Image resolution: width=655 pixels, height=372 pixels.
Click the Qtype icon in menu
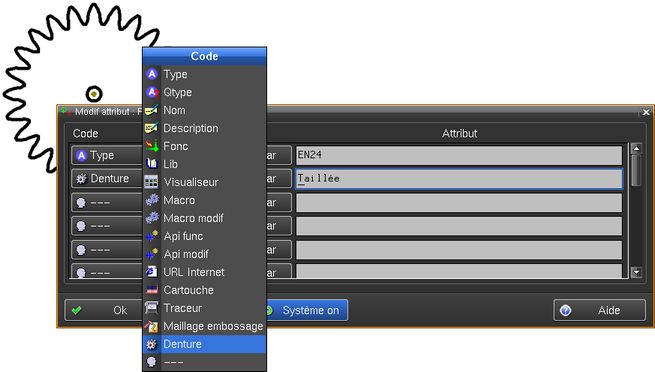click(x=152, y=92)
